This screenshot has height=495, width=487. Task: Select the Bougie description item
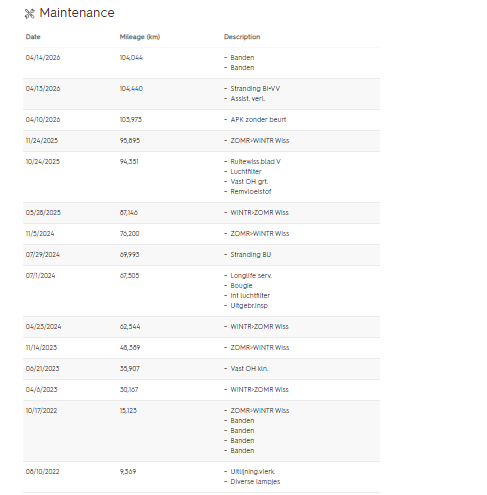[241, 286]
